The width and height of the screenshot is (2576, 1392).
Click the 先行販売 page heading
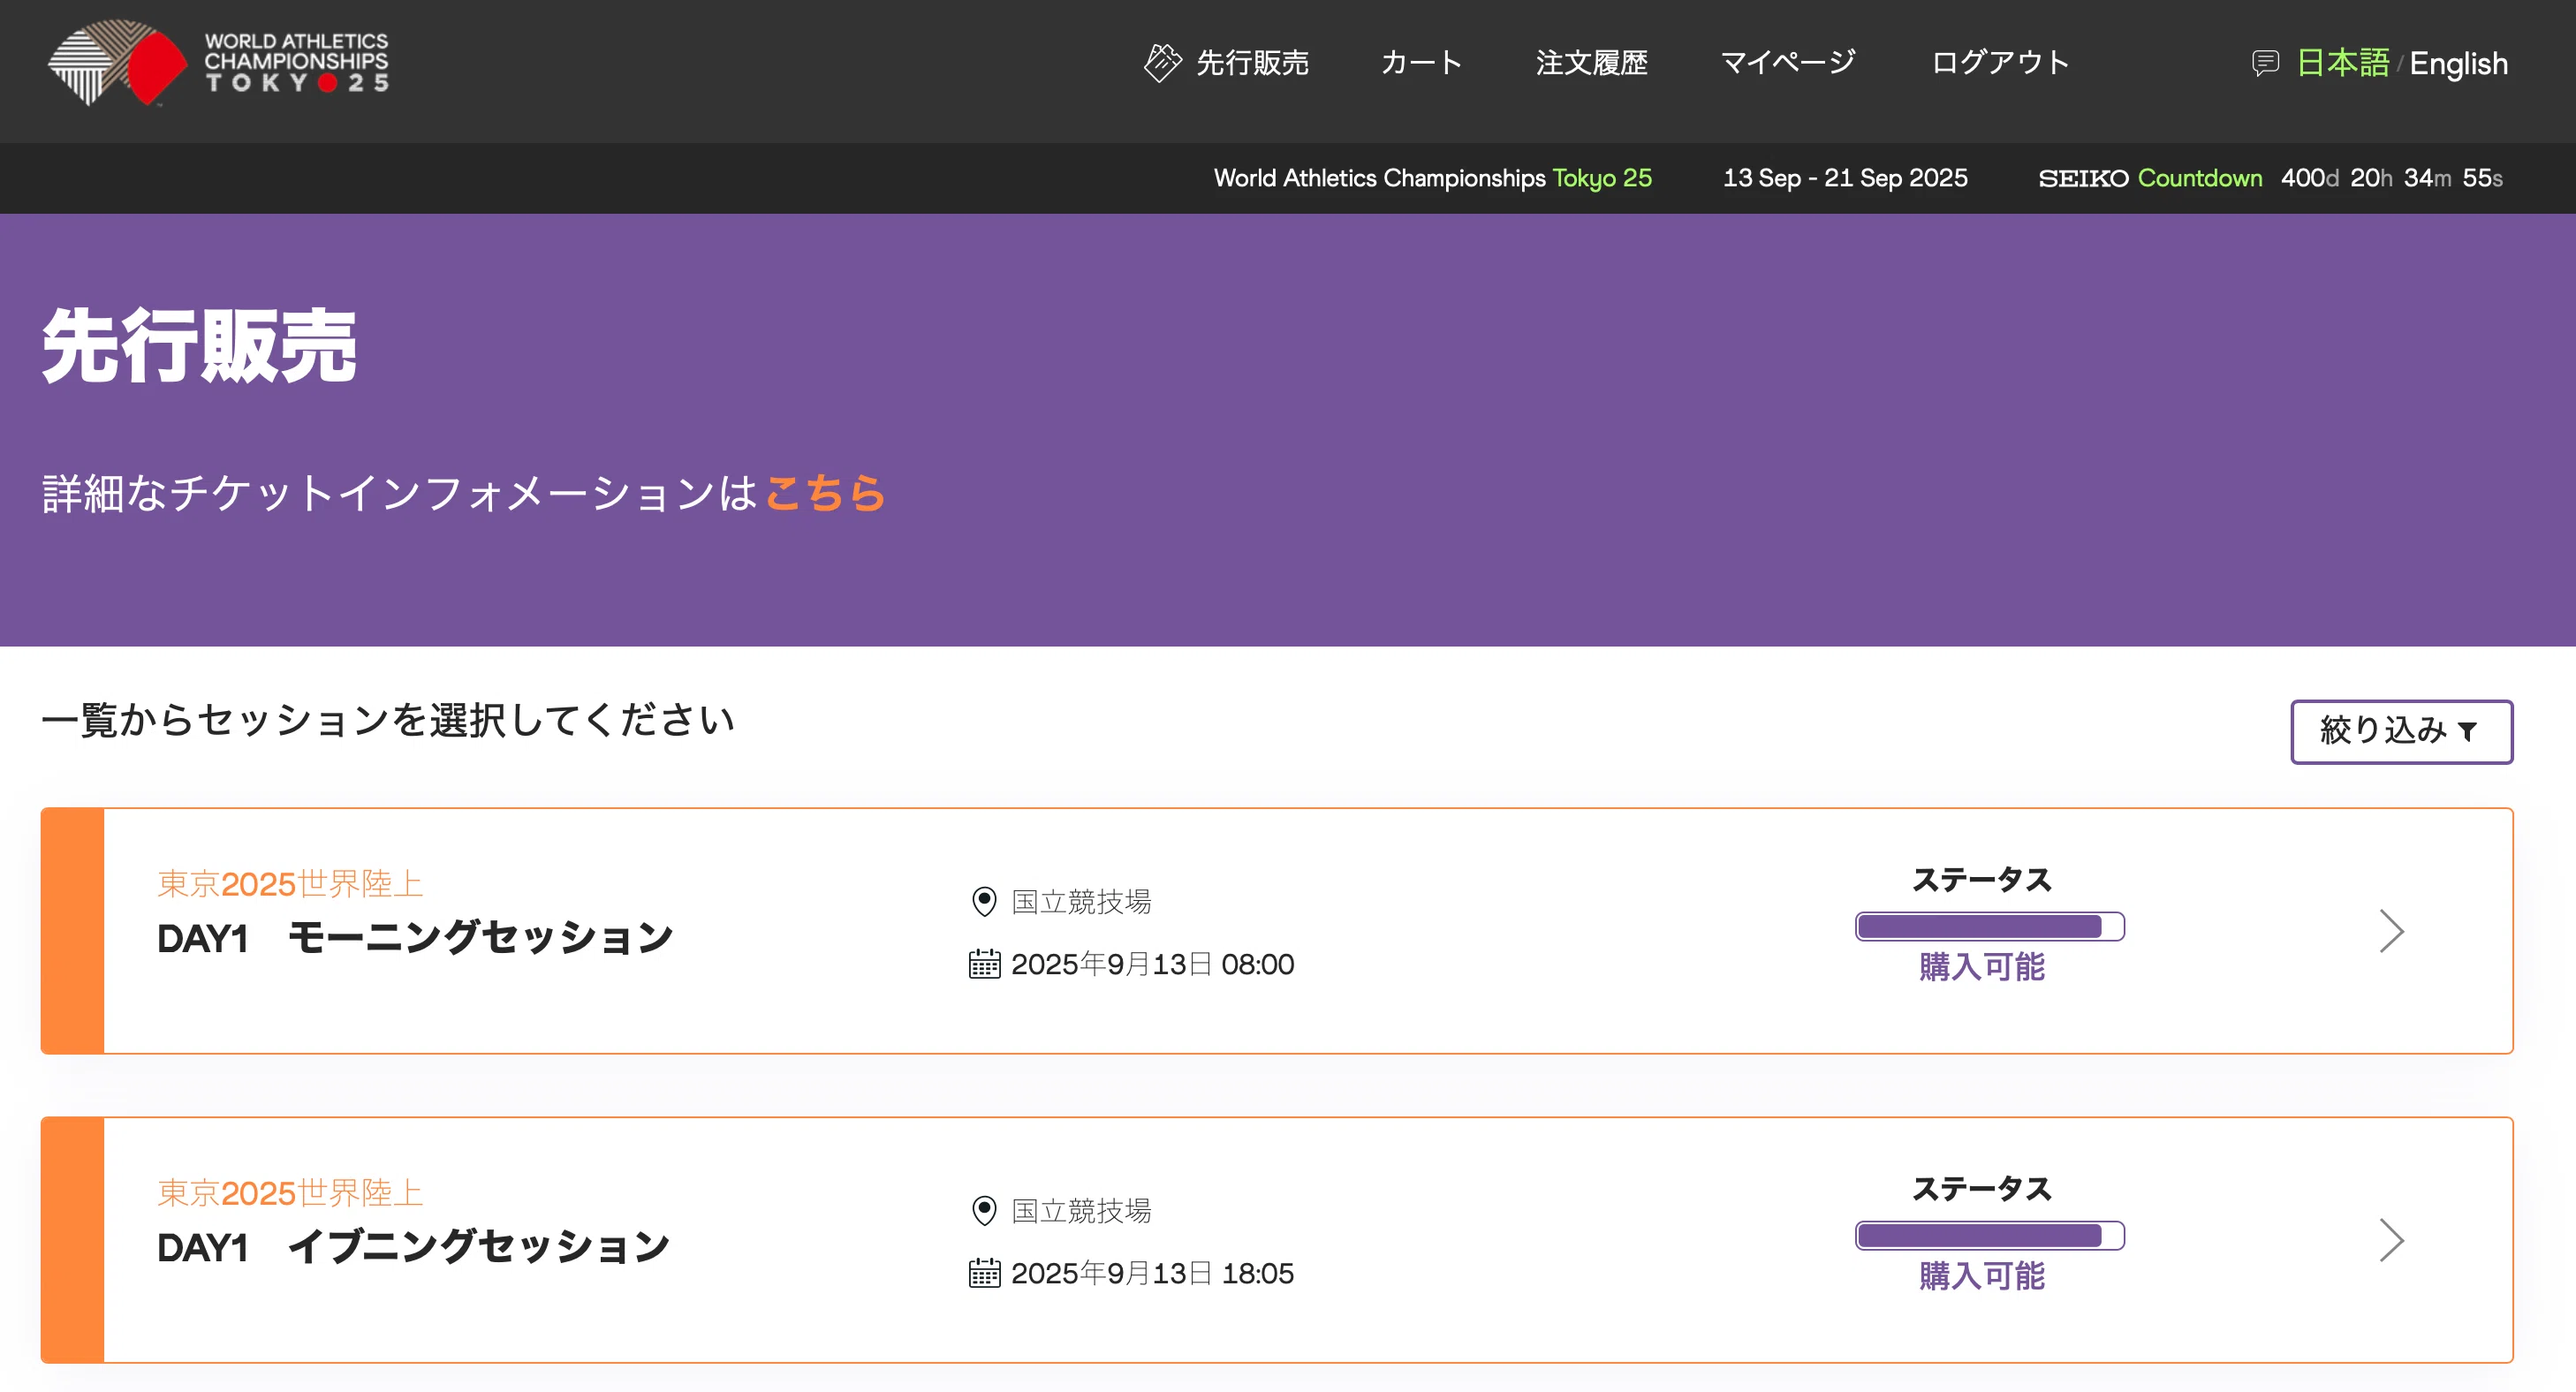(199, 346)
